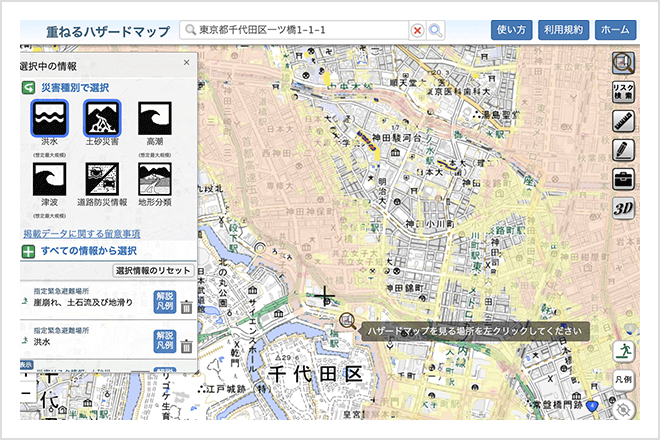Go to ホーム from the header
660x440 pixels.
pos(615,30)
